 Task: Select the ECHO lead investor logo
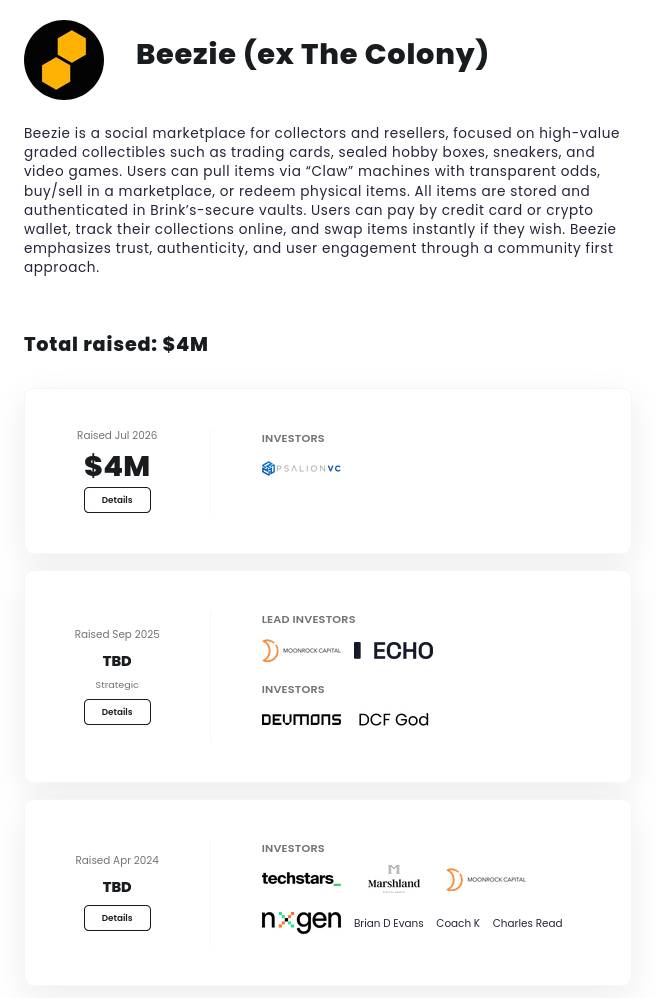394,650
